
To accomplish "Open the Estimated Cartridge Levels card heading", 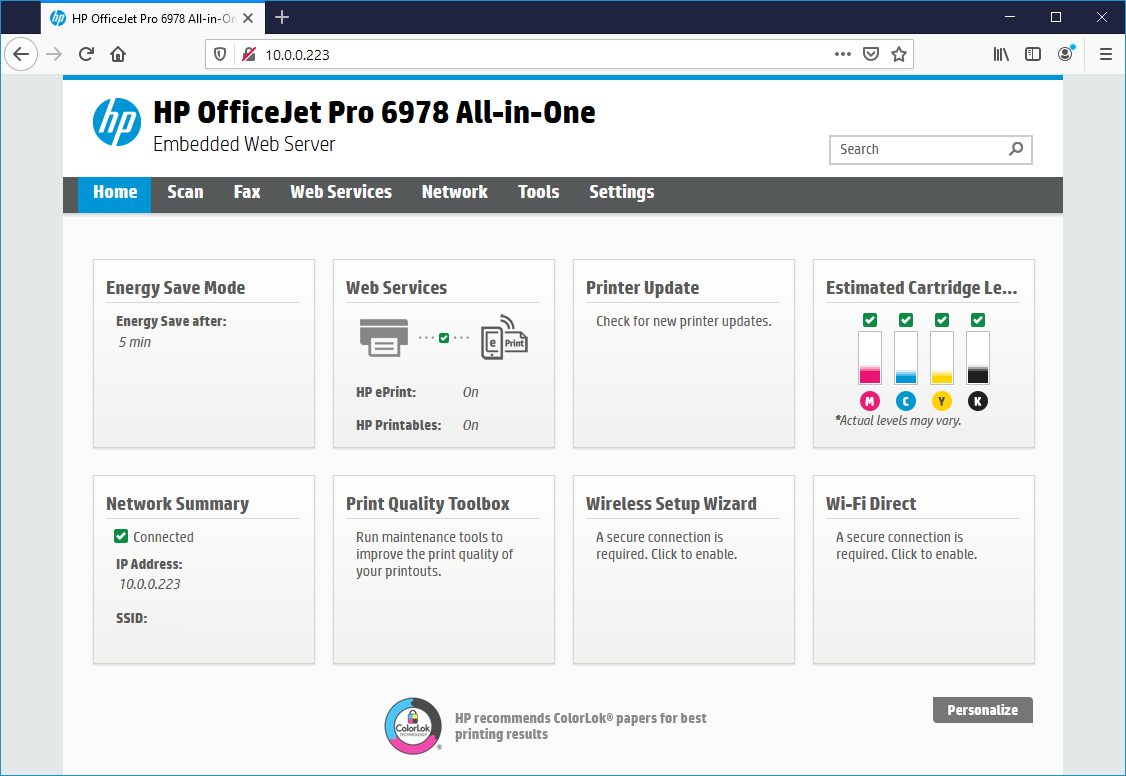I will (x=922, y=288).
